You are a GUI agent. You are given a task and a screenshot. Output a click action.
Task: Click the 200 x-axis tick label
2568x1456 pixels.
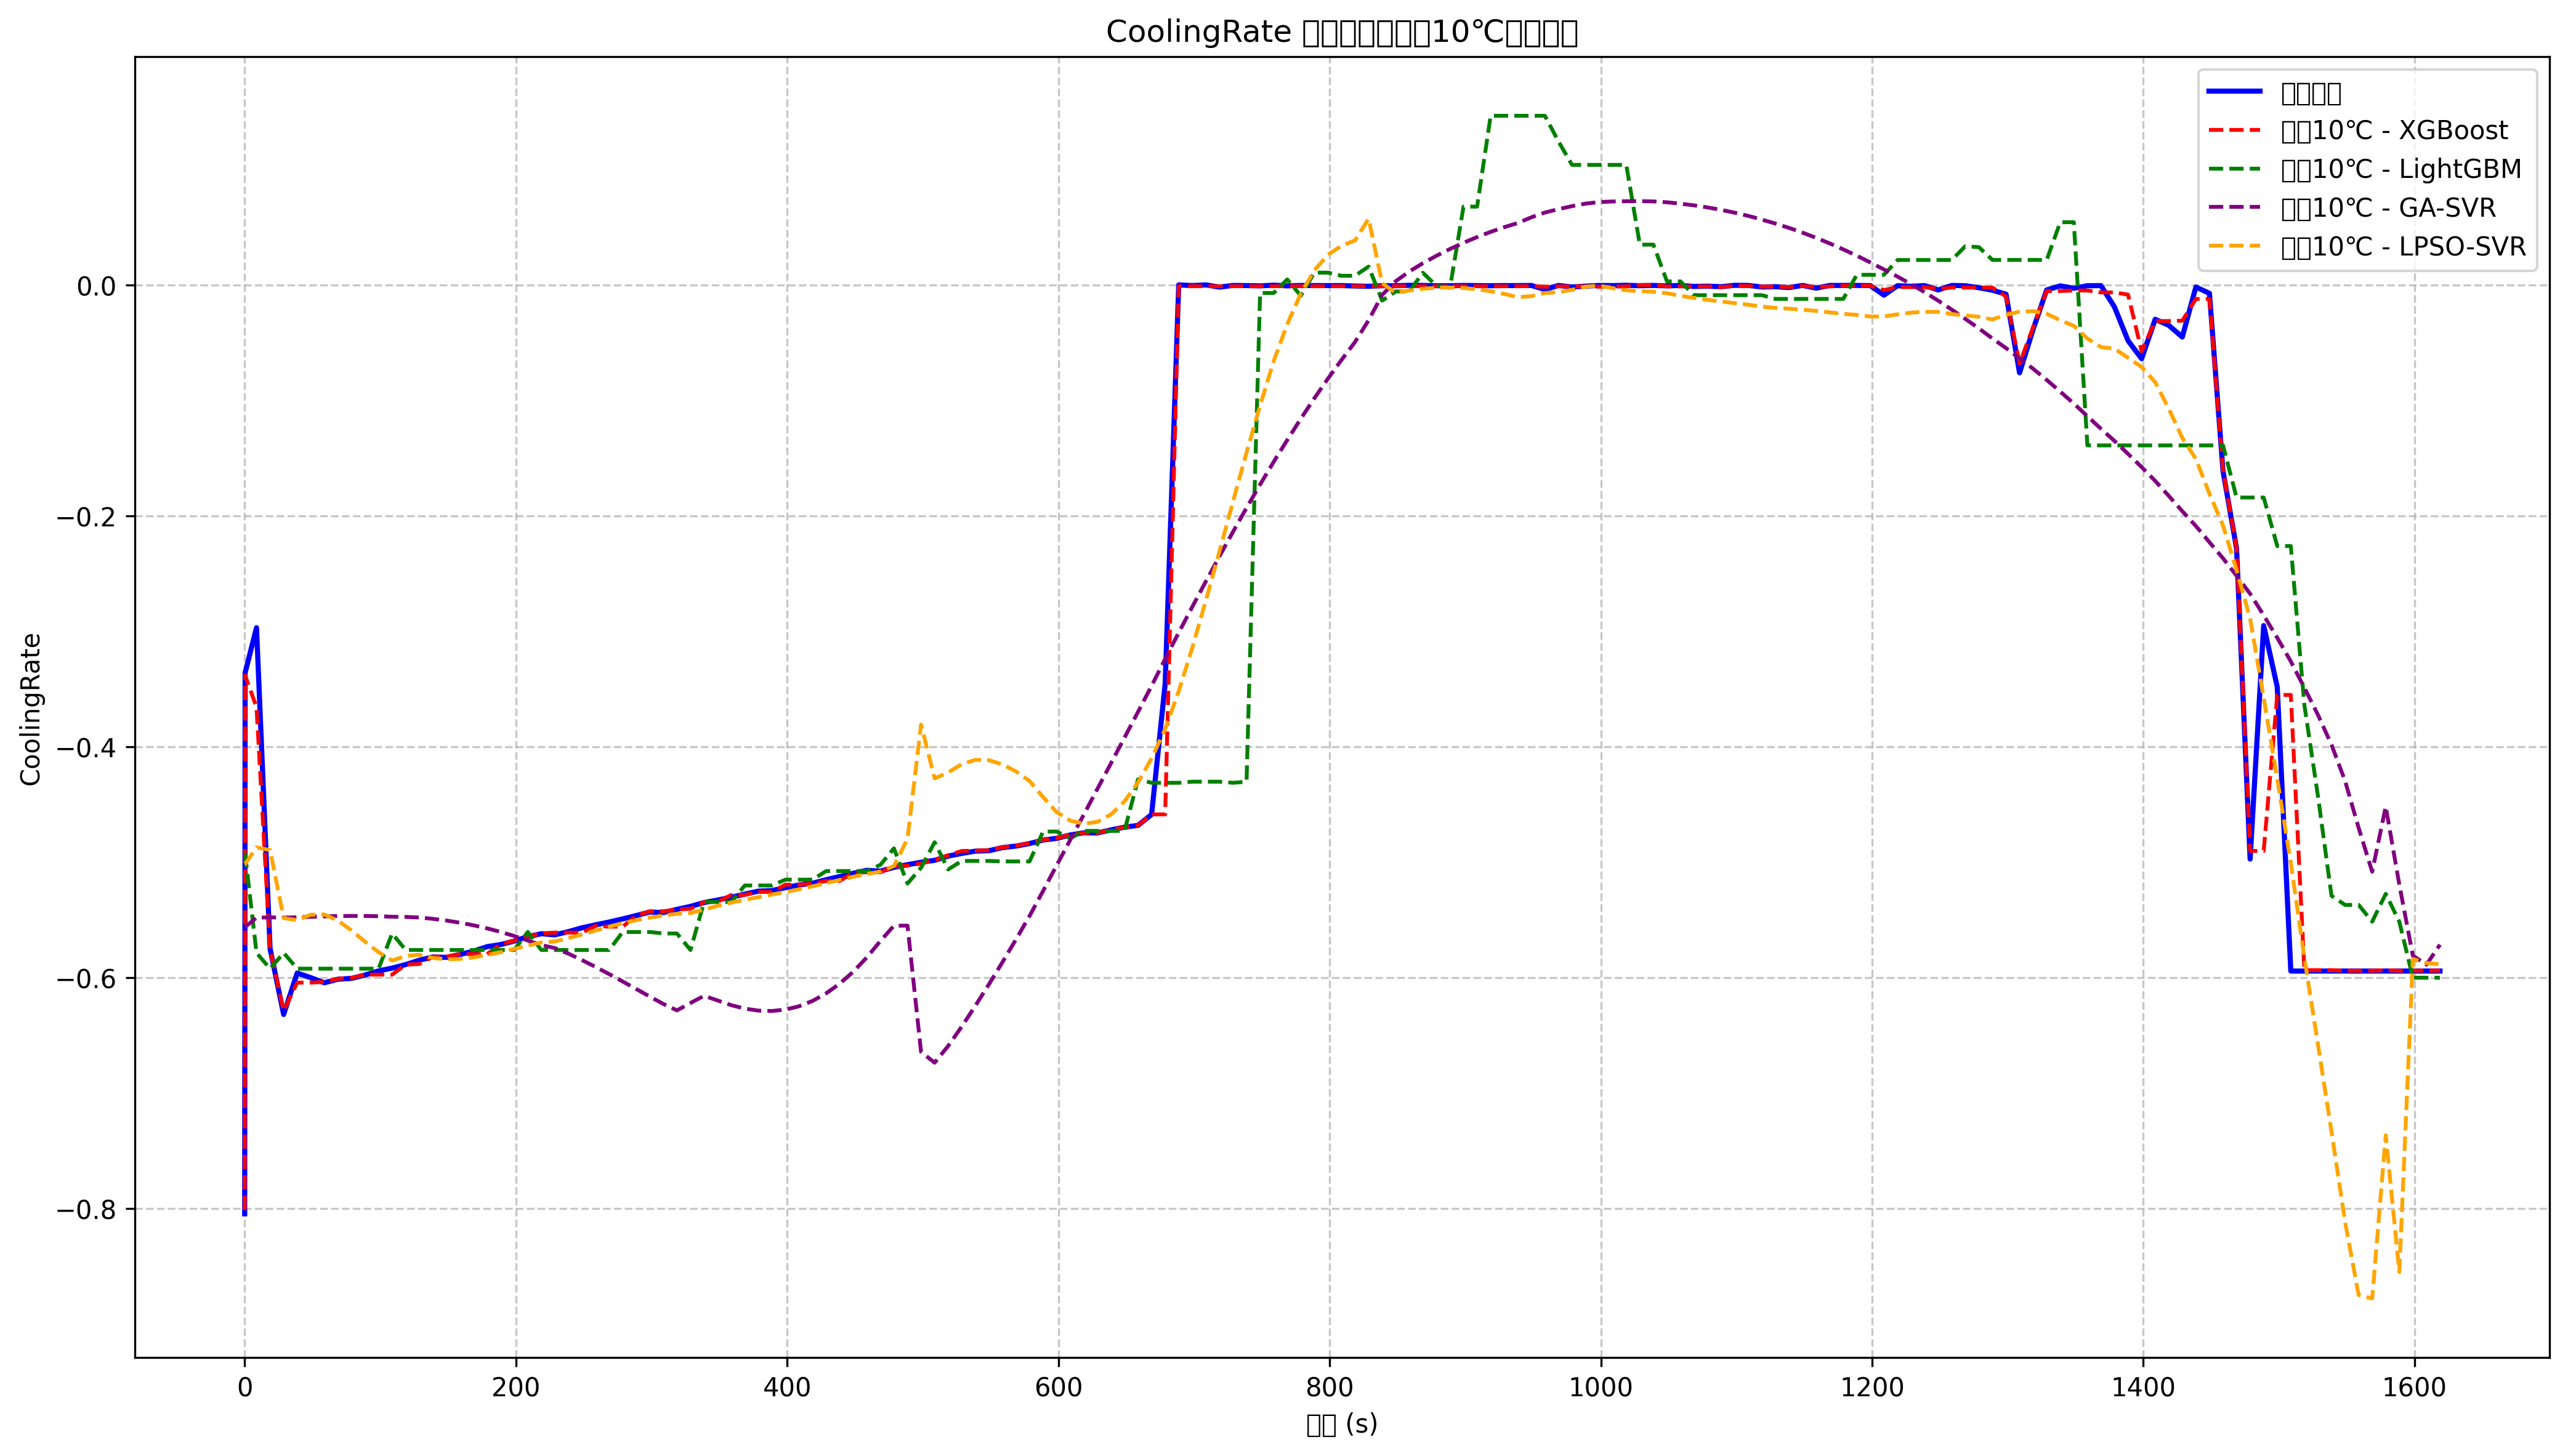pyautogui.click(x=516, y=1388)
